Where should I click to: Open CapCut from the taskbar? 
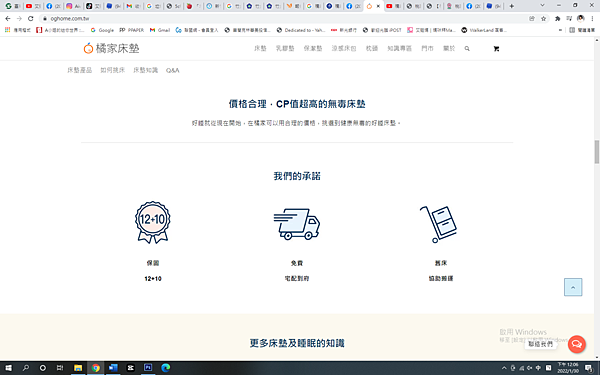pyautogui.click(x=130, y=368)
